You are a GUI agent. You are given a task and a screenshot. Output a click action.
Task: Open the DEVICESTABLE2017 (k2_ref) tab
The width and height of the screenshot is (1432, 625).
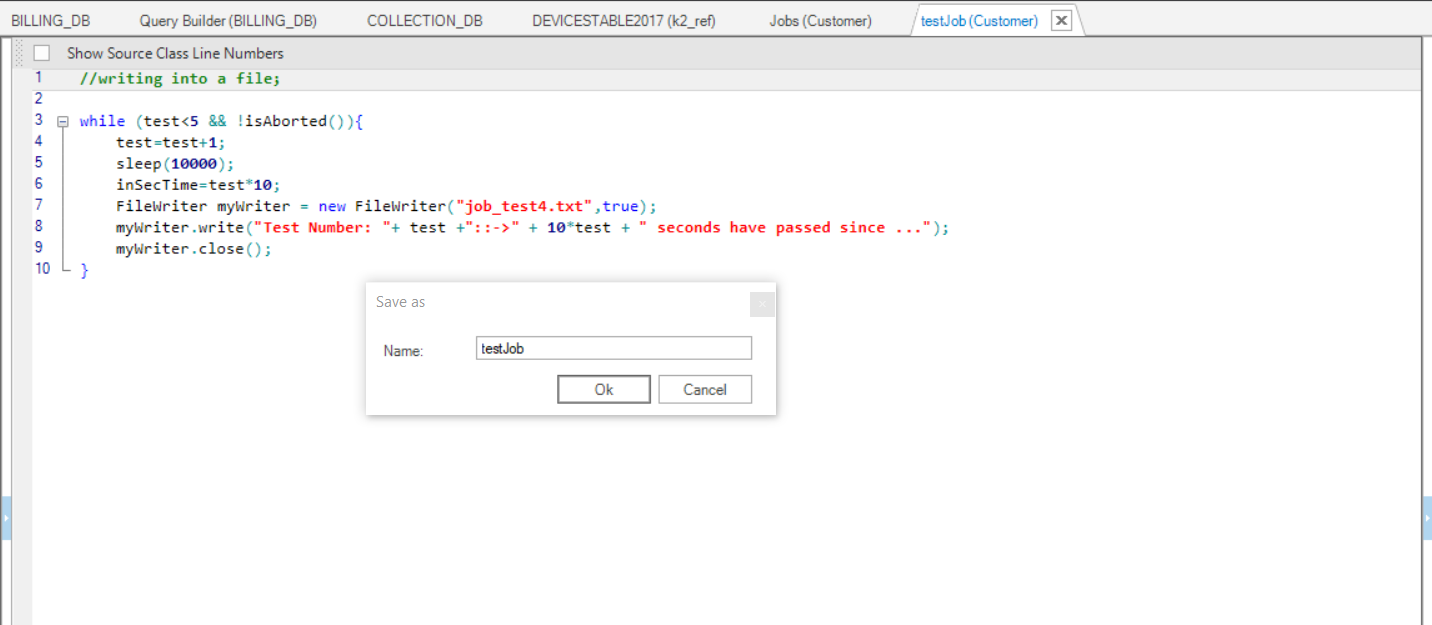tap(623, 21)
